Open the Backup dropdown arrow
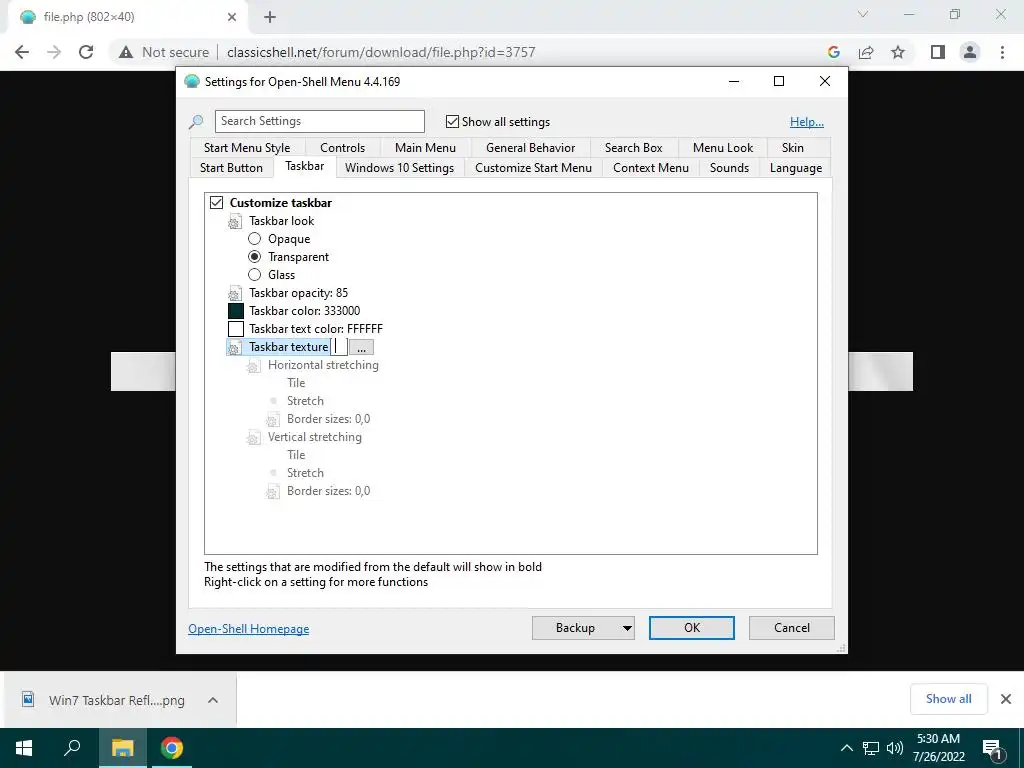The height and width of the screenshot is (768, 1024). [626, 628]
